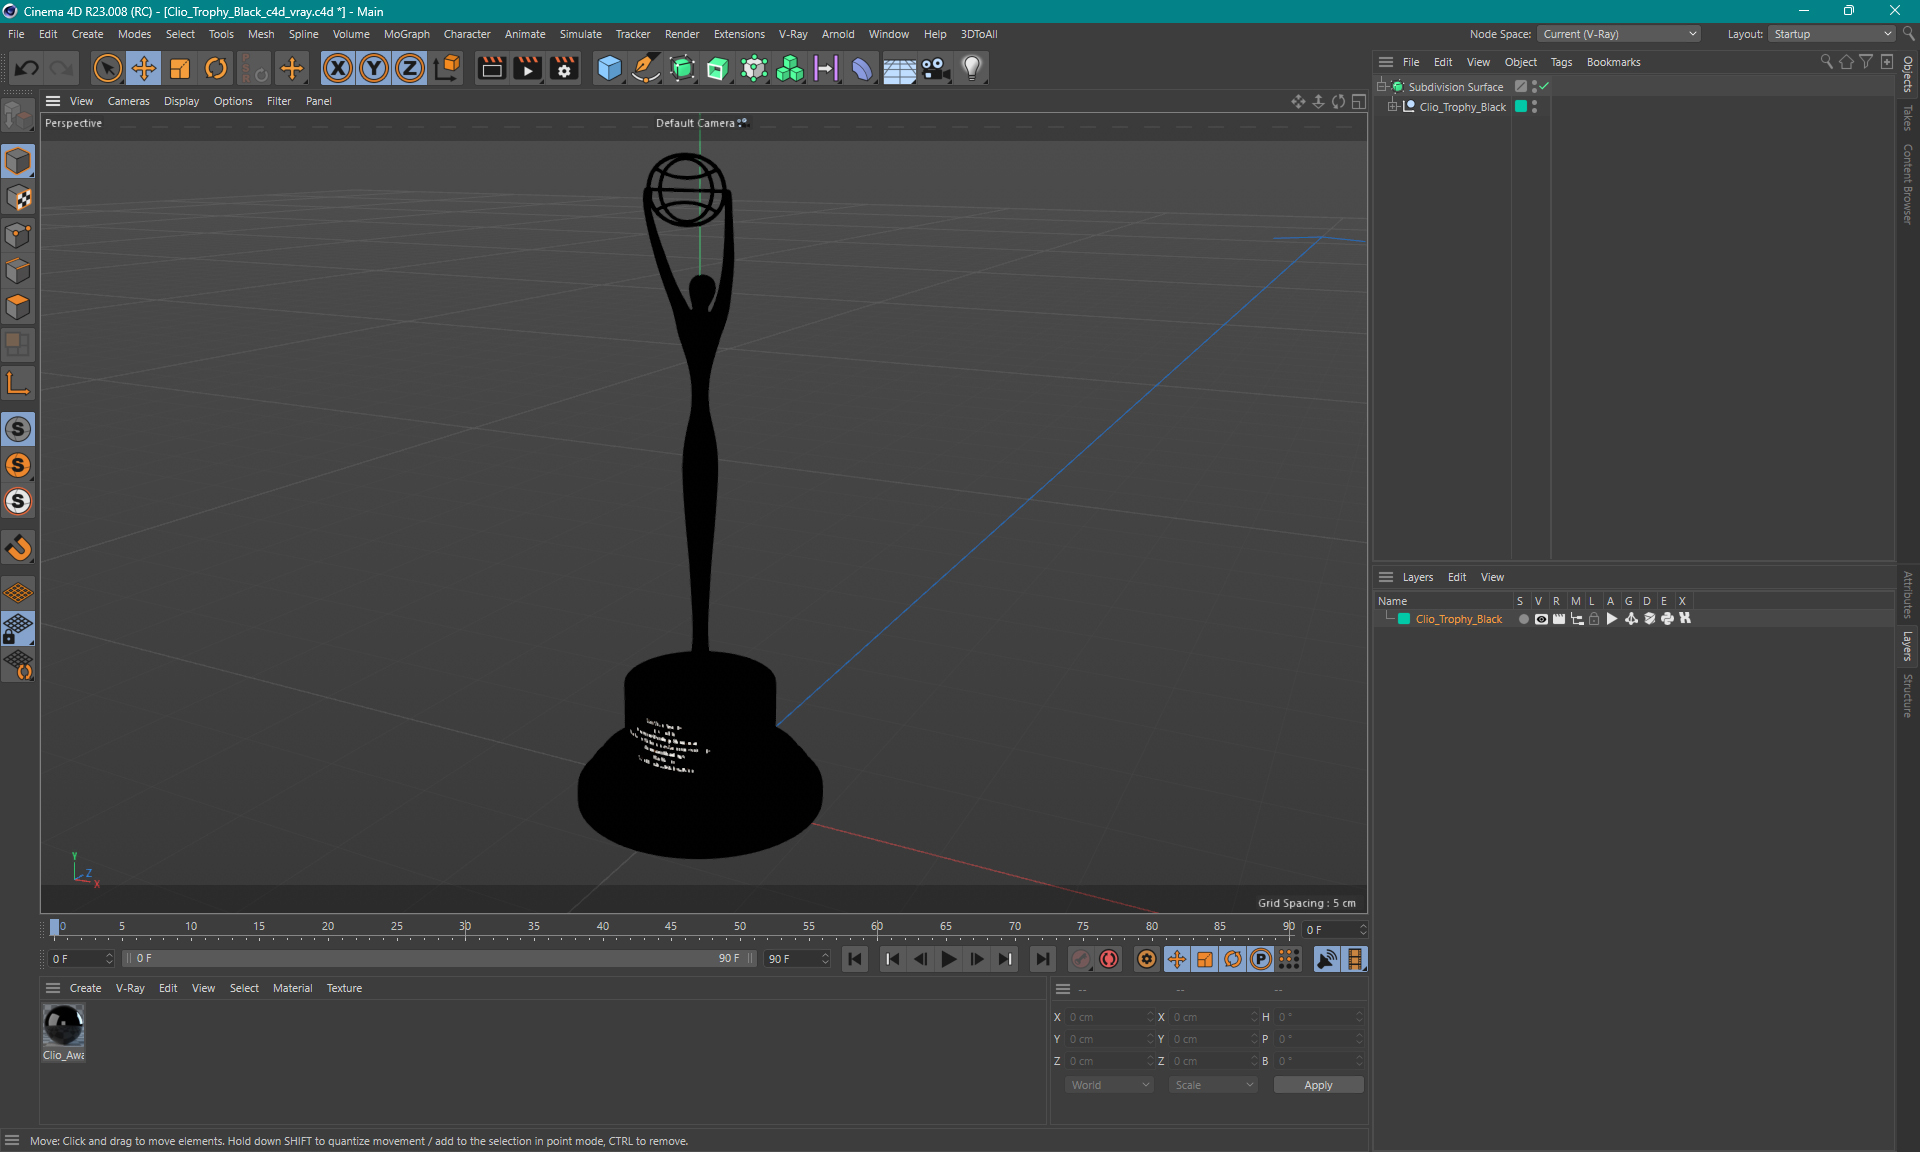The width and height of the screenshot is (1920, 1152).
Task: Click the Bend deformer icon
Action: [862, 68]
